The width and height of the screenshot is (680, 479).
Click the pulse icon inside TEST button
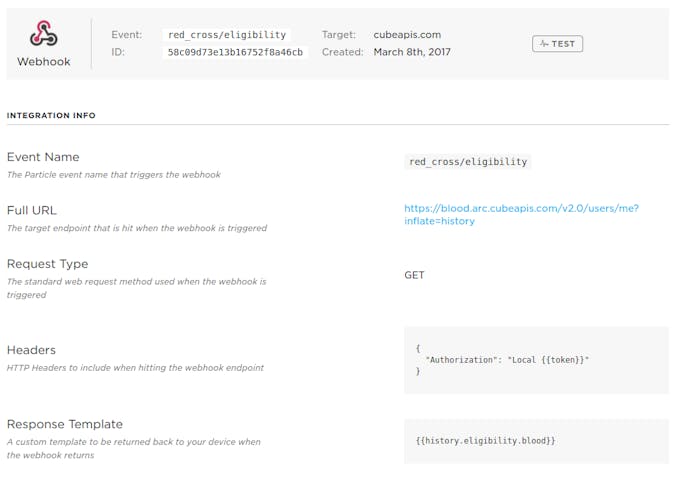pos(544,44)
